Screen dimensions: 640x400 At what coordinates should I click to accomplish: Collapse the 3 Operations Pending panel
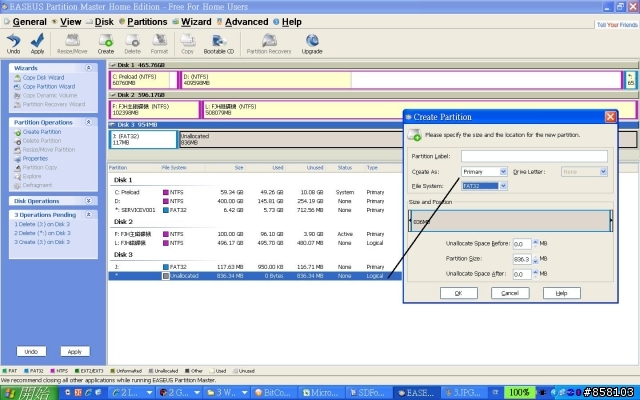coord(89,214)
